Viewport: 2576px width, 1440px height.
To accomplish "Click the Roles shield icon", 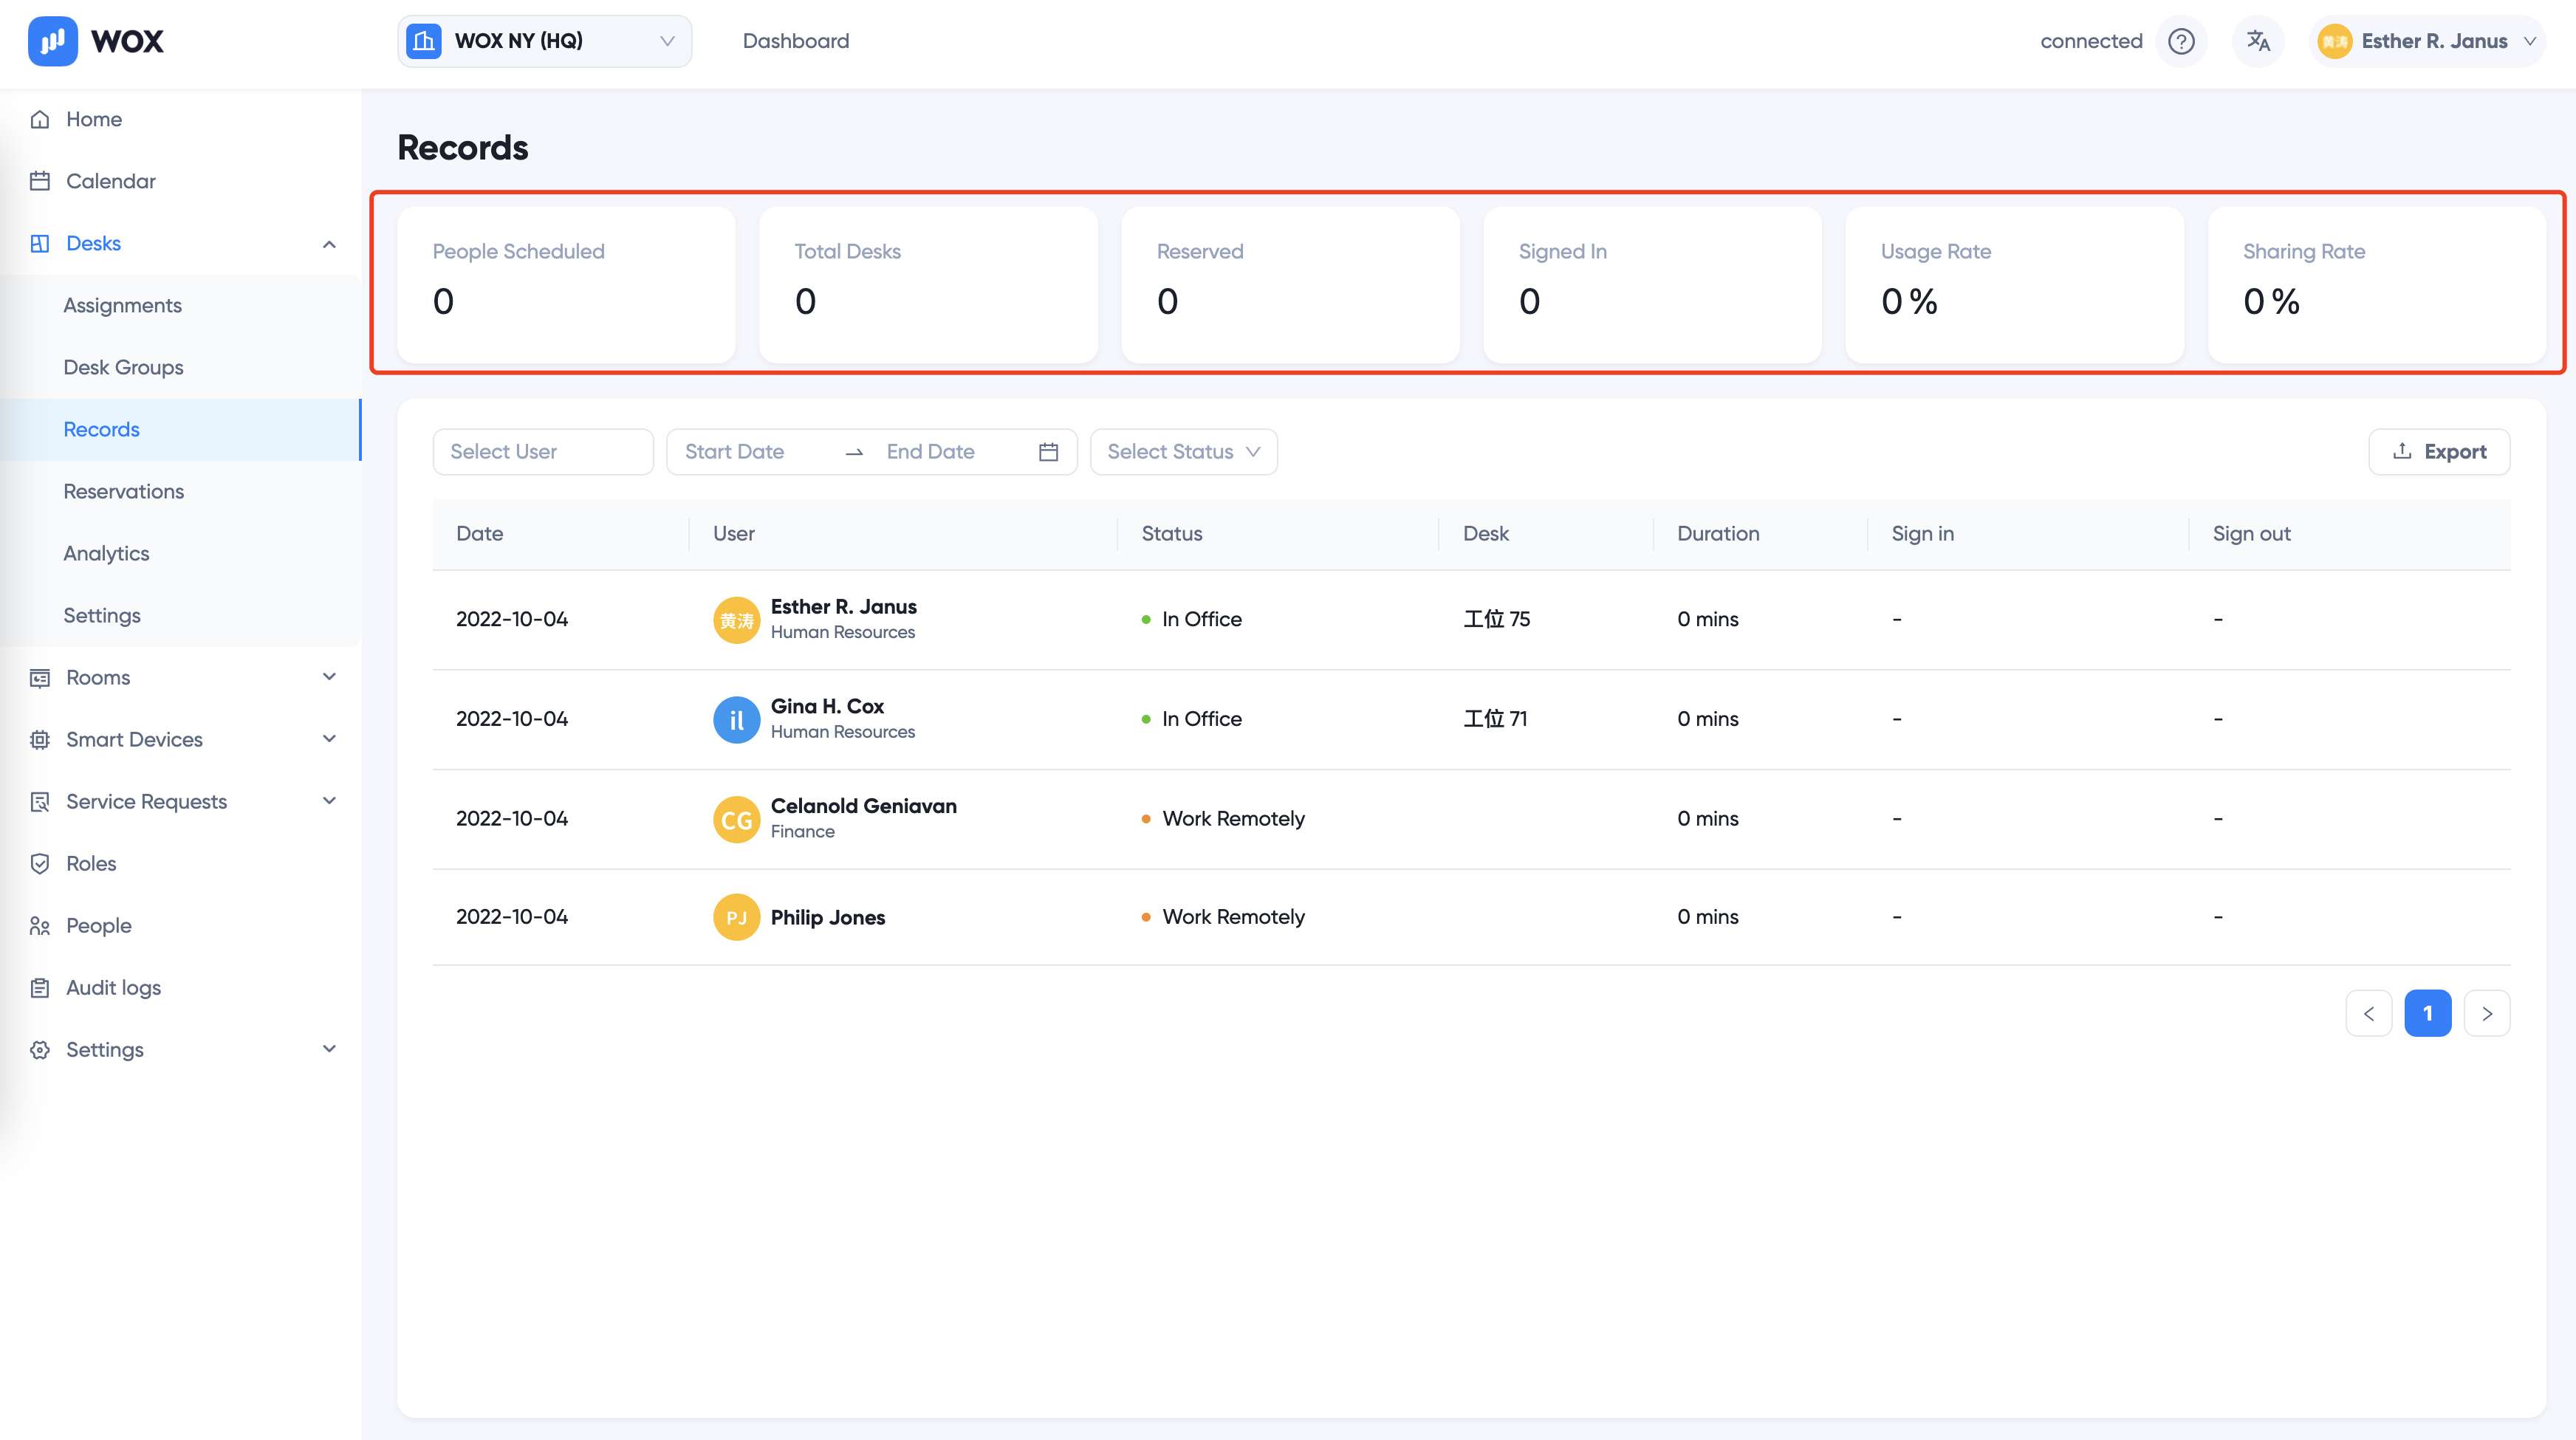I will point(40,863).
